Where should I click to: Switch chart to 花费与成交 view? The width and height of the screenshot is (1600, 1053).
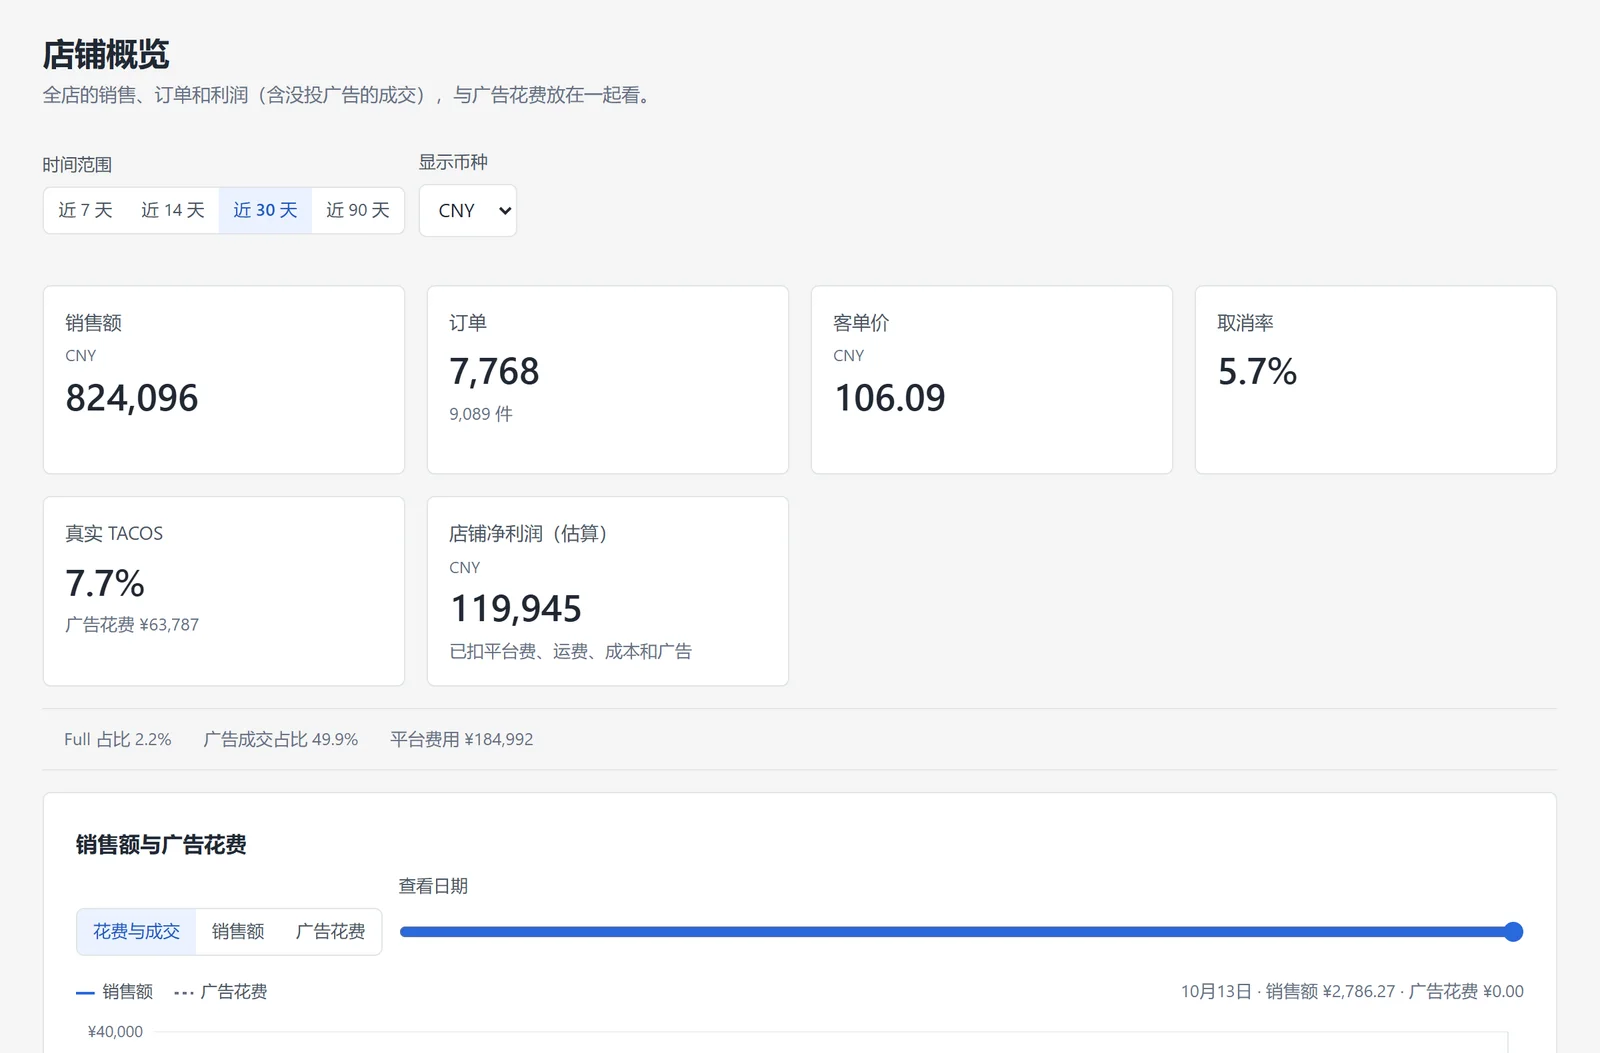pyautogui.click(x=136, y=932)
